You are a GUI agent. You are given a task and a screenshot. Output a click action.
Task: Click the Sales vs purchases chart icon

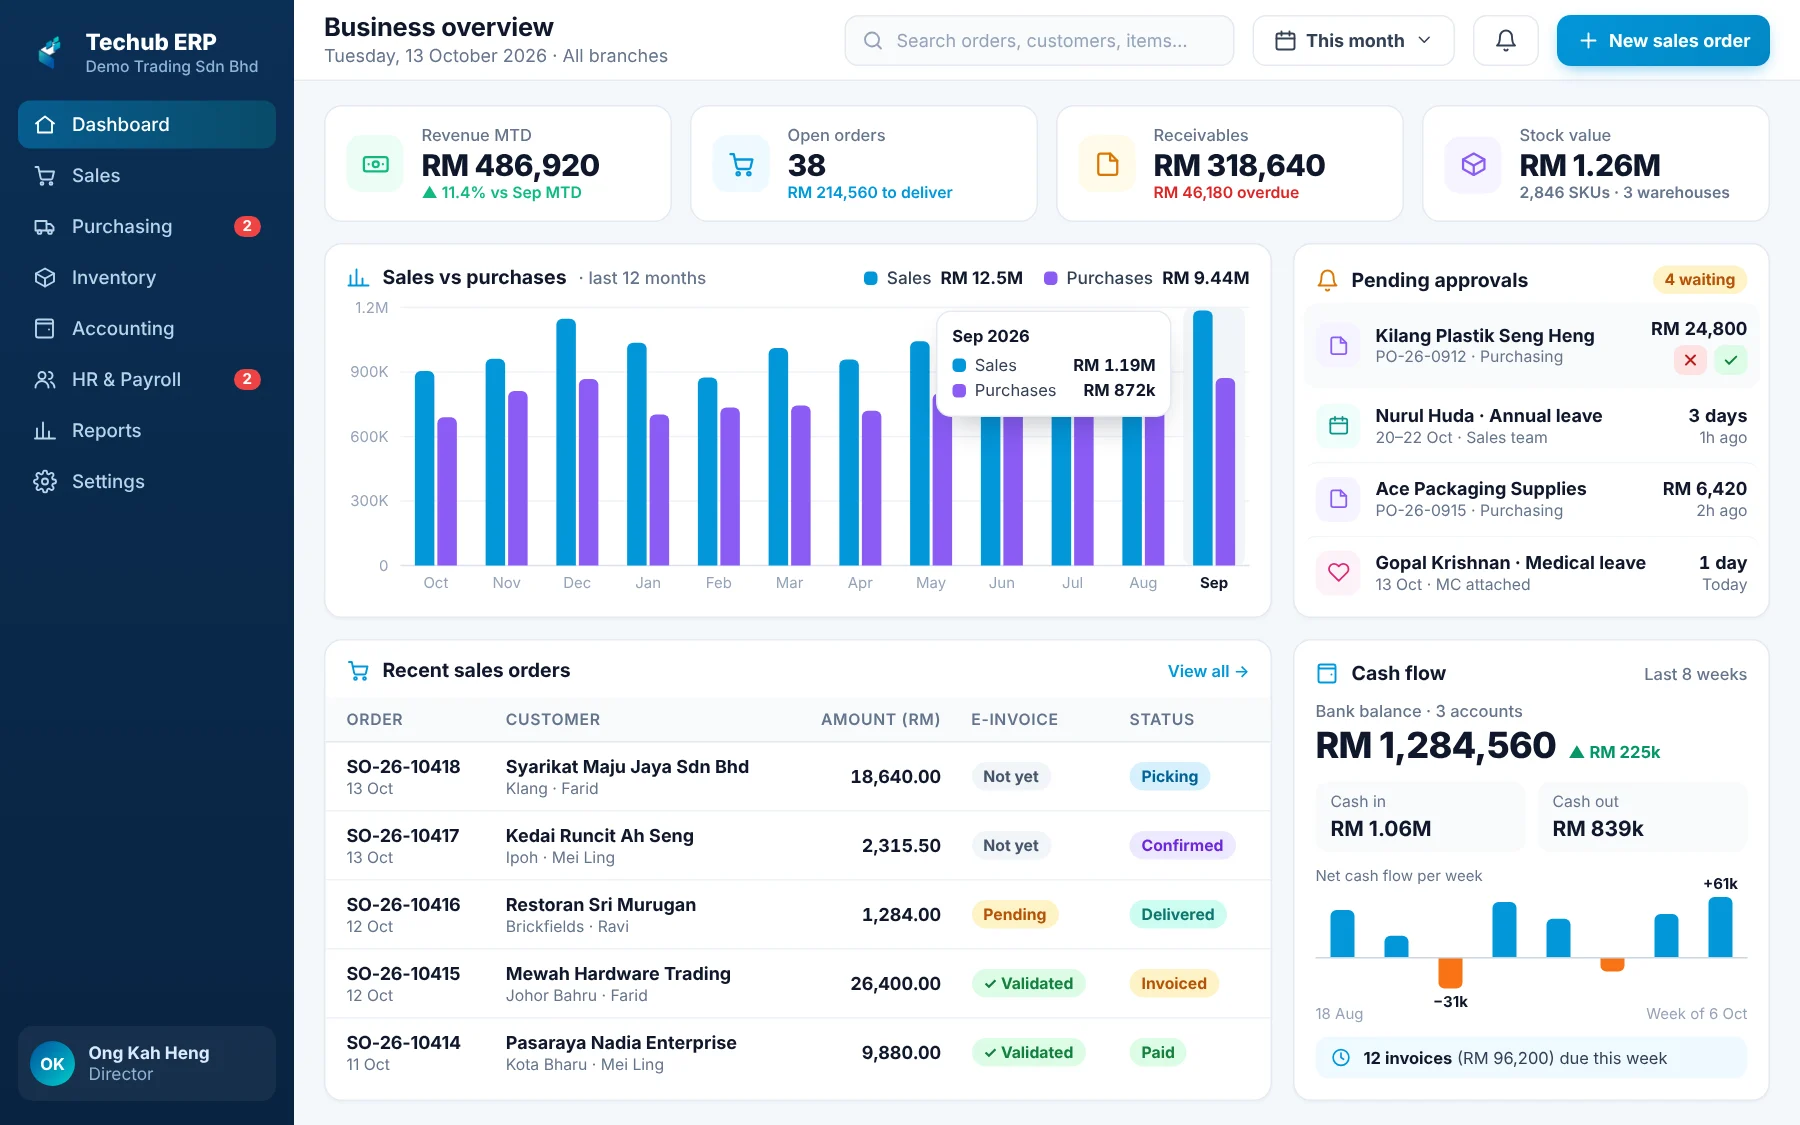coord(358,278)
